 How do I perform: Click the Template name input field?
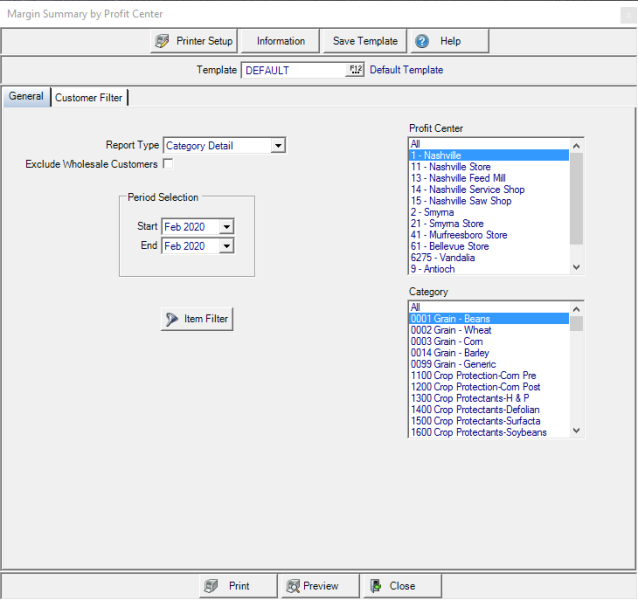click(x=294, y=70)
